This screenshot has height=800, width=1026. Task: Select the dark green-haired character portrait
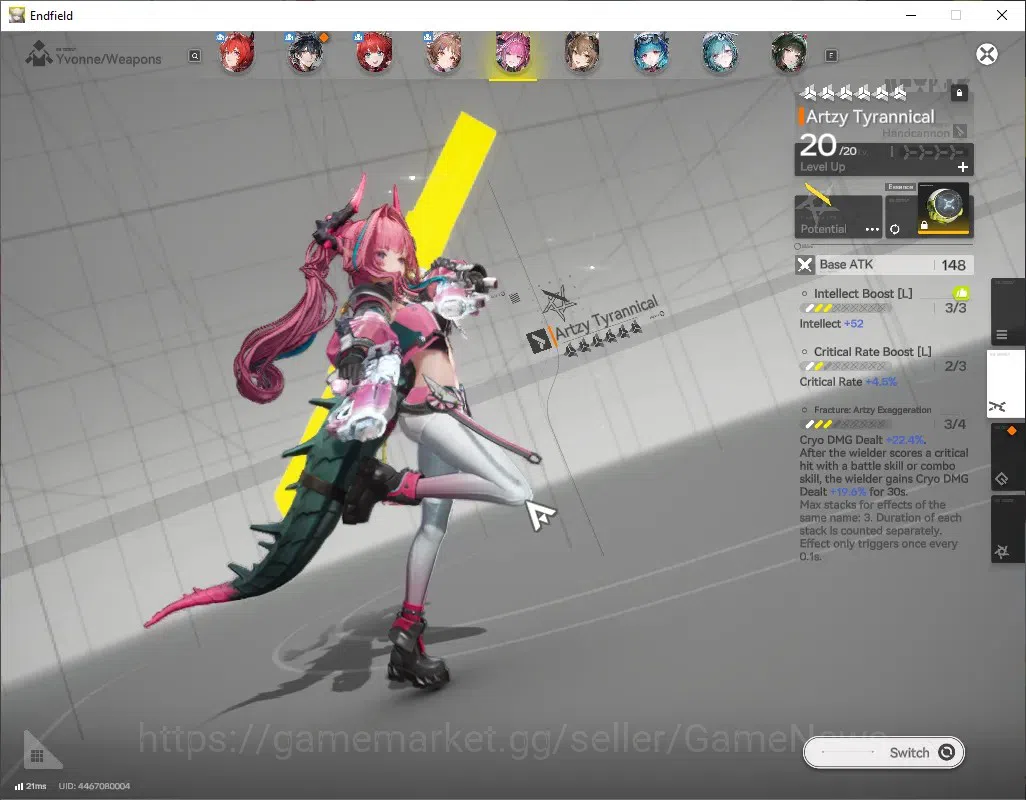(x=788, y=52)
